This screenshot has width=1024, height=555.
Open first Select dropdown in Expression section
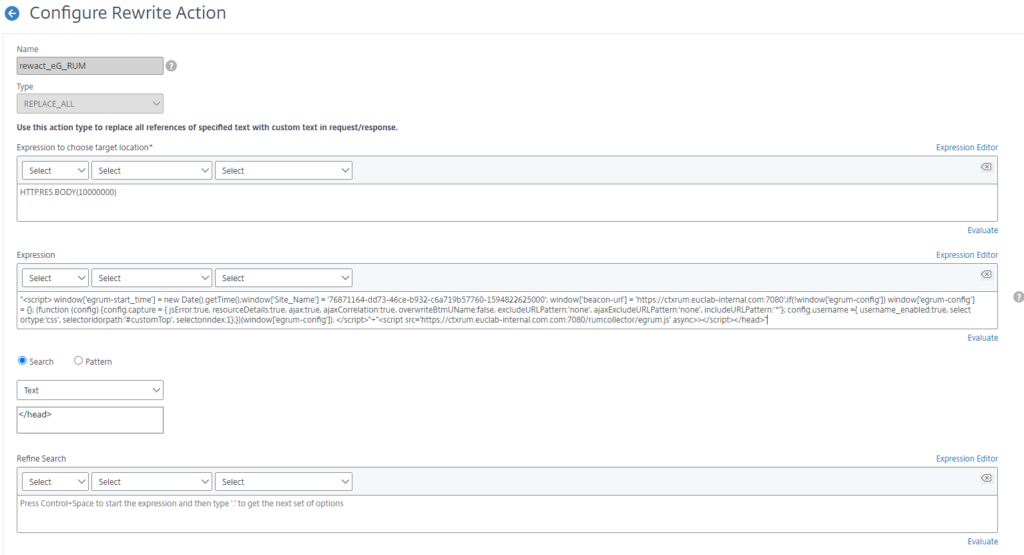click(56, 278)
